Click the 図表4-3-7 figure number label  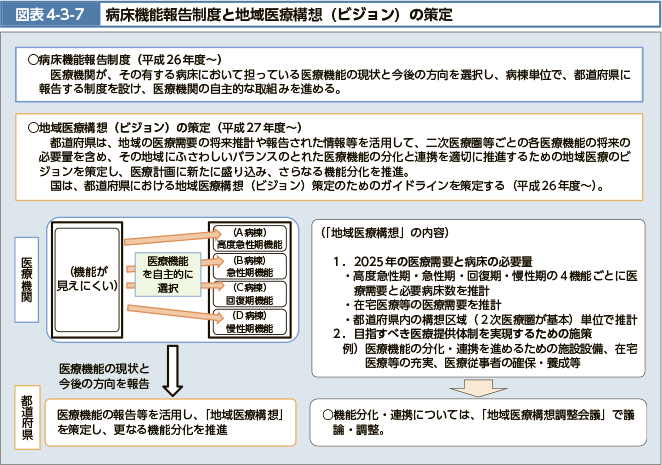46,15
